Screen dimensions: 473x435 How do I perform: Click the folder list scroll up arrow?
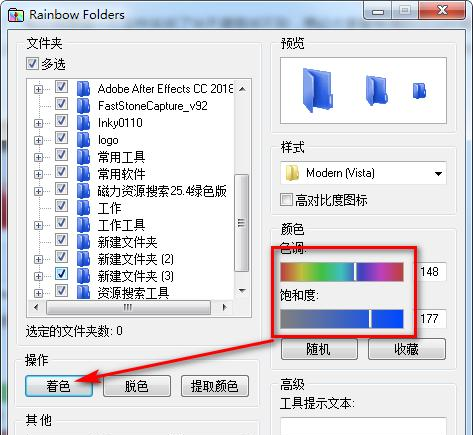[242, 89]
